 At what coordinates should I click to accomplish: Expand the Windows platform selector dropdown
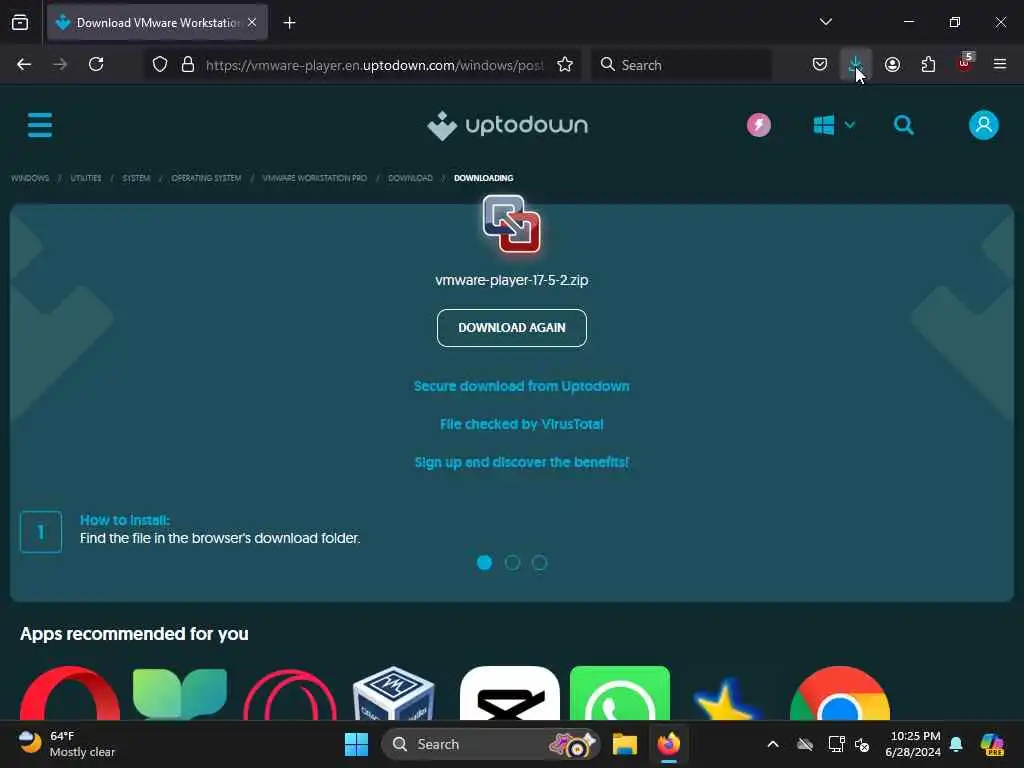click(x=834, y=125)
